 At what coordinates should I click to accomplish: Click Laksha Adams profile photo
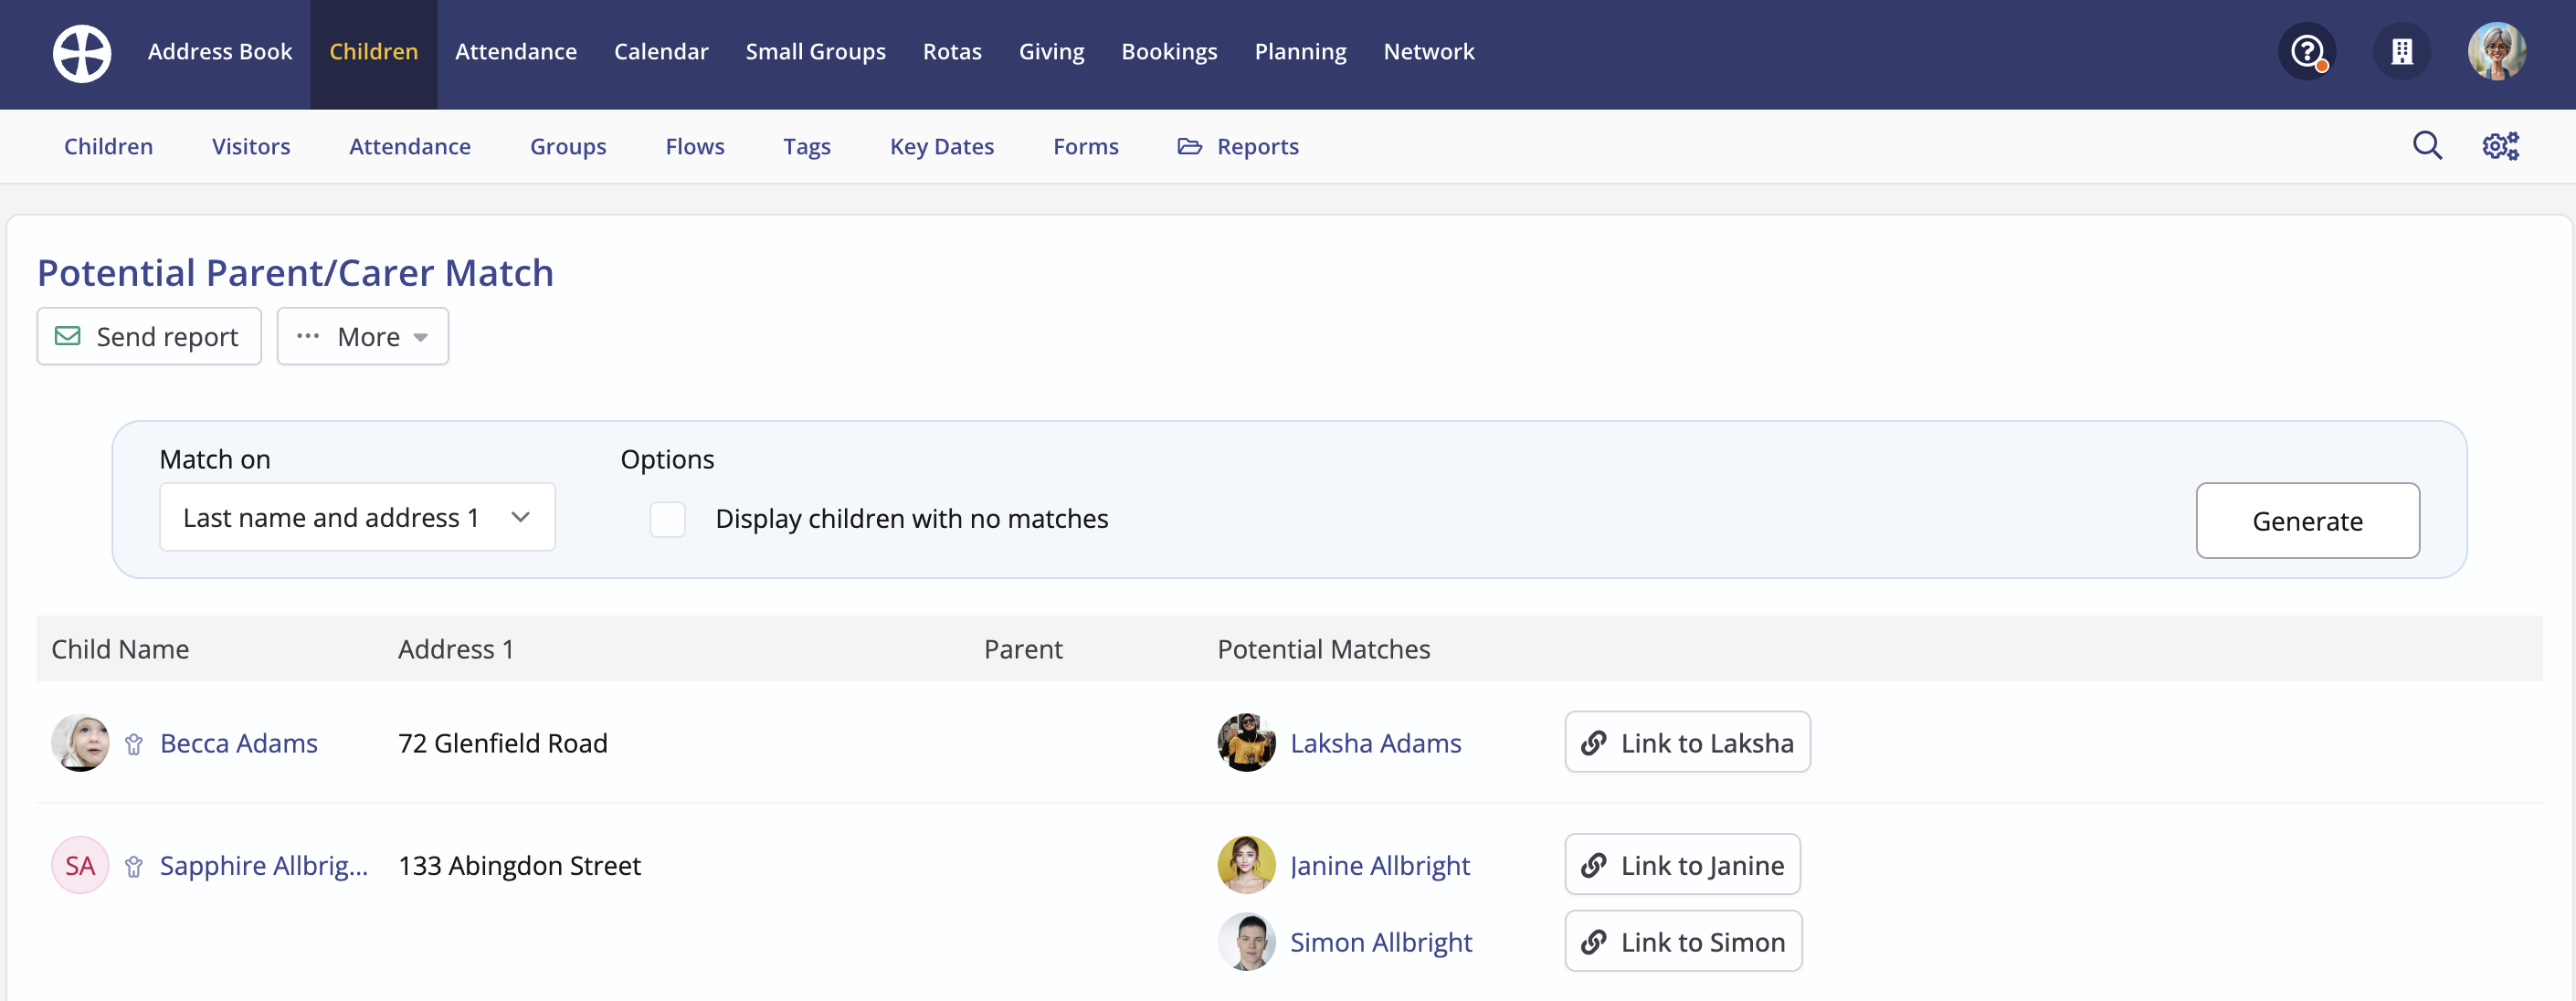[x=1245, y=743]
